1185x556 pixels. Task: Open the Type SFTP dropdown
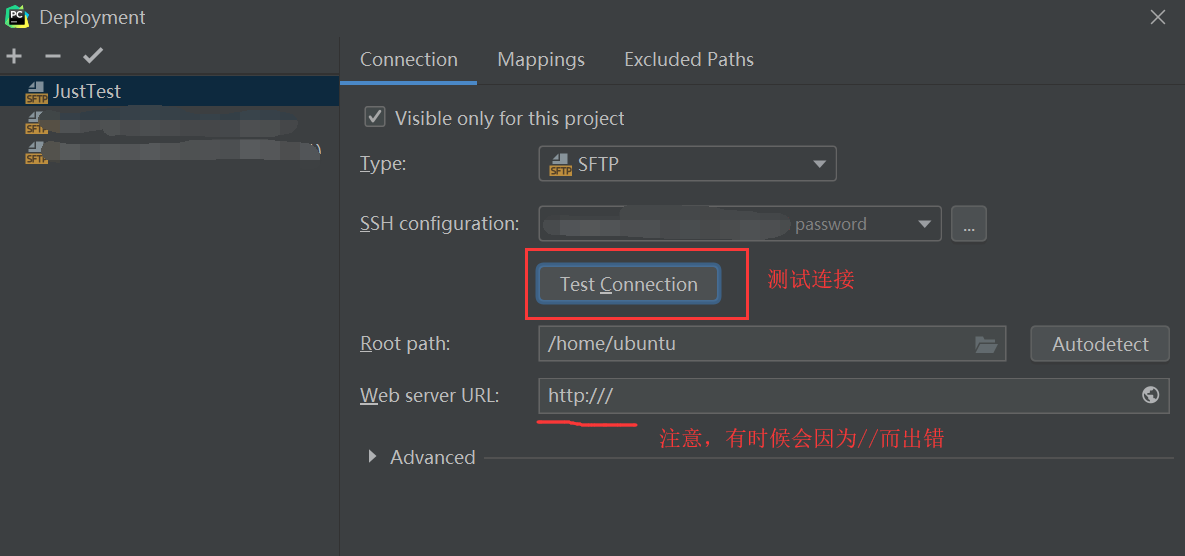pyautogui.click(x=687, y=164)
